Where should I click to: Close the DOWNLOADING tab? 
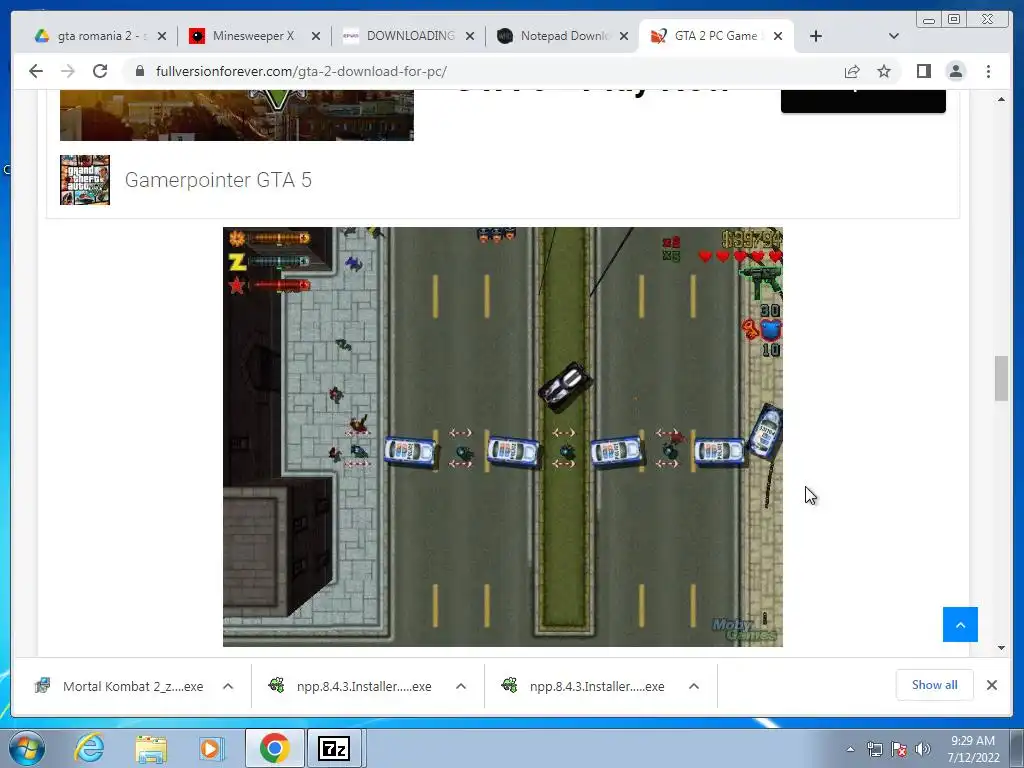[470, 36]
